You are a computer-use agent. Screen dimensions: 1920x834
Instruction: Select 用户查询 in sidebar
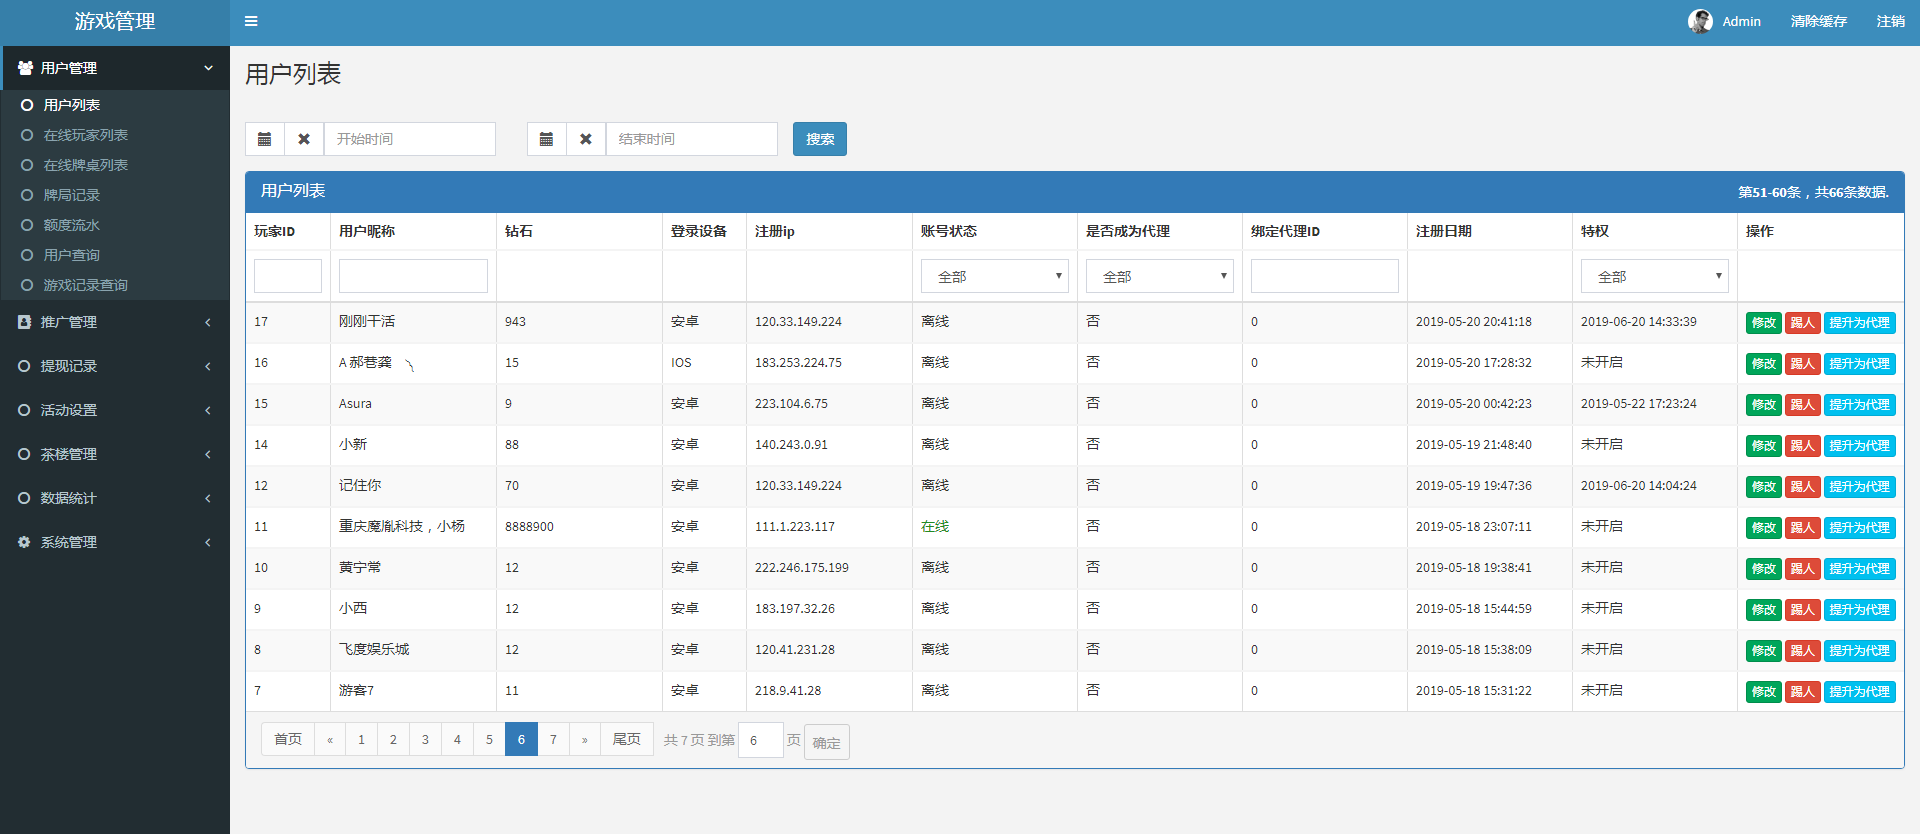tap(71, 255)
